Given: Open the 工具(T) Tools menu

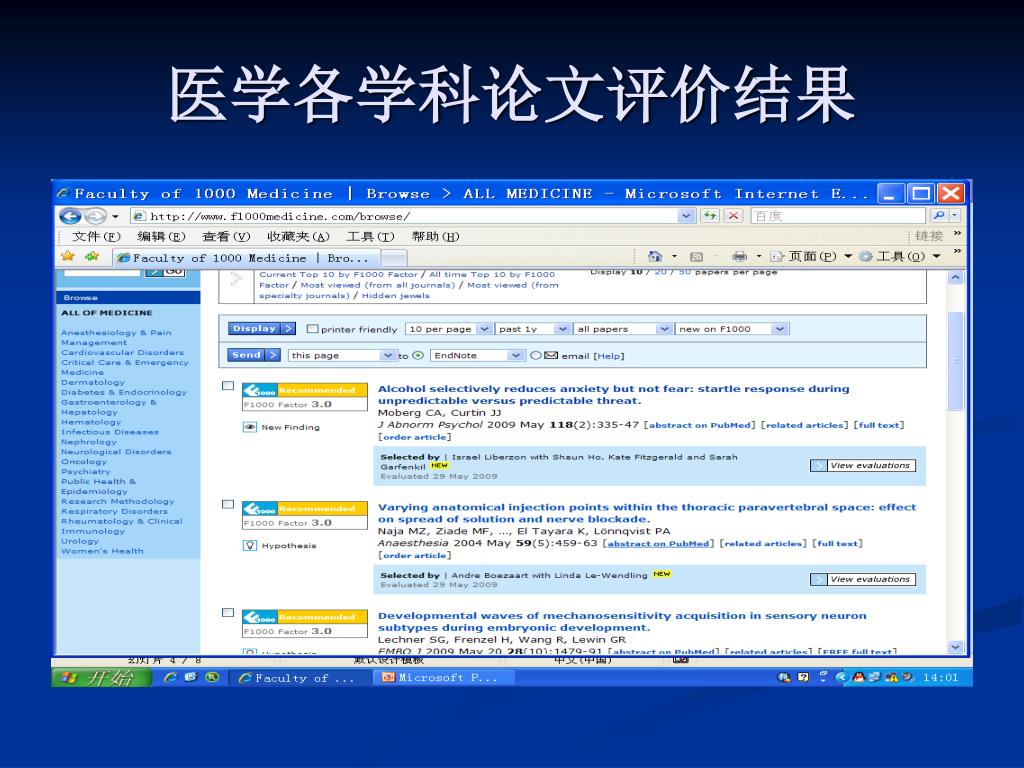Looking at the screenshot, I should [370, 236].
